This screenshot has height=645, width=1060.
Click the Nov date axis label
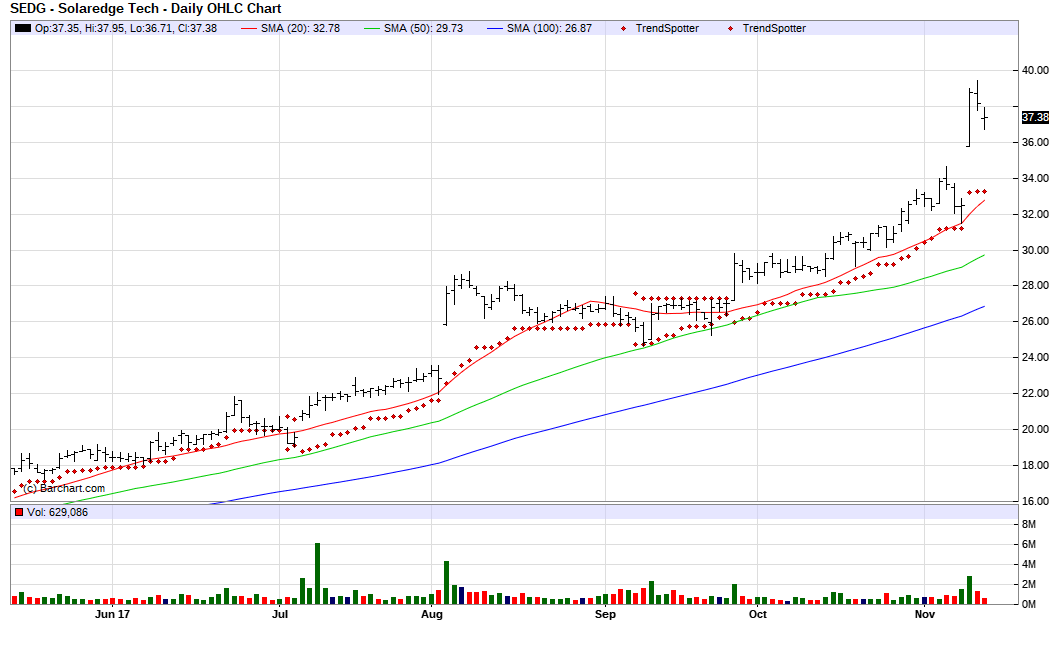tap(925, 614)
